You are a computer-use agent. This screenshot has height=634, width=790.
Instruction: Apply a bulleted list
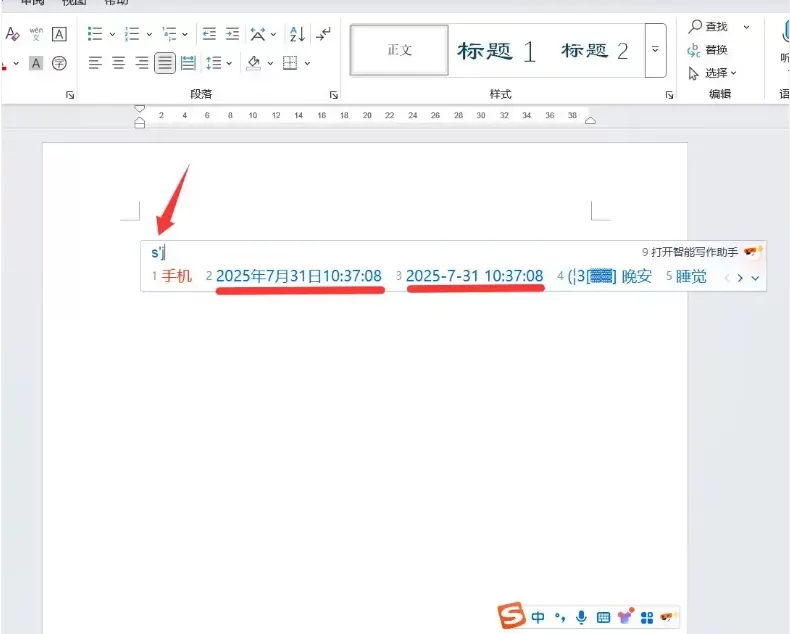95,34
